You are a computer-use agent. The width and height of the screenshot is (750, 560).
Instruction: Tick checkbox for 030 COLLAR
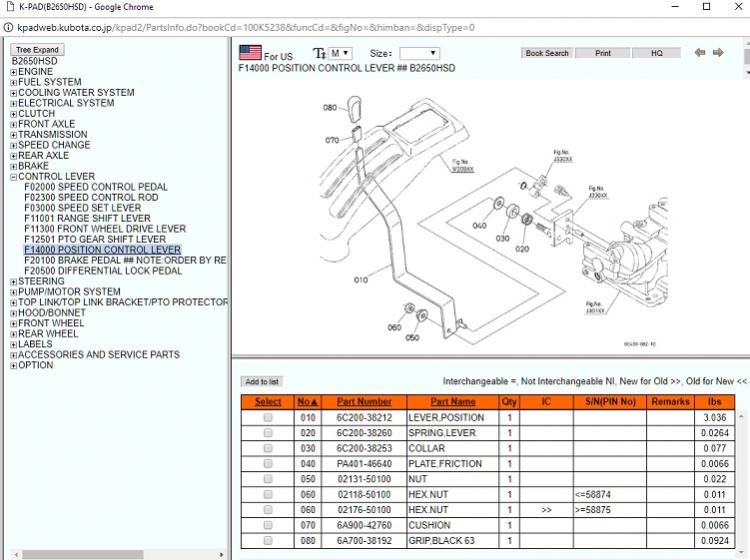click(x=268, y=448)
